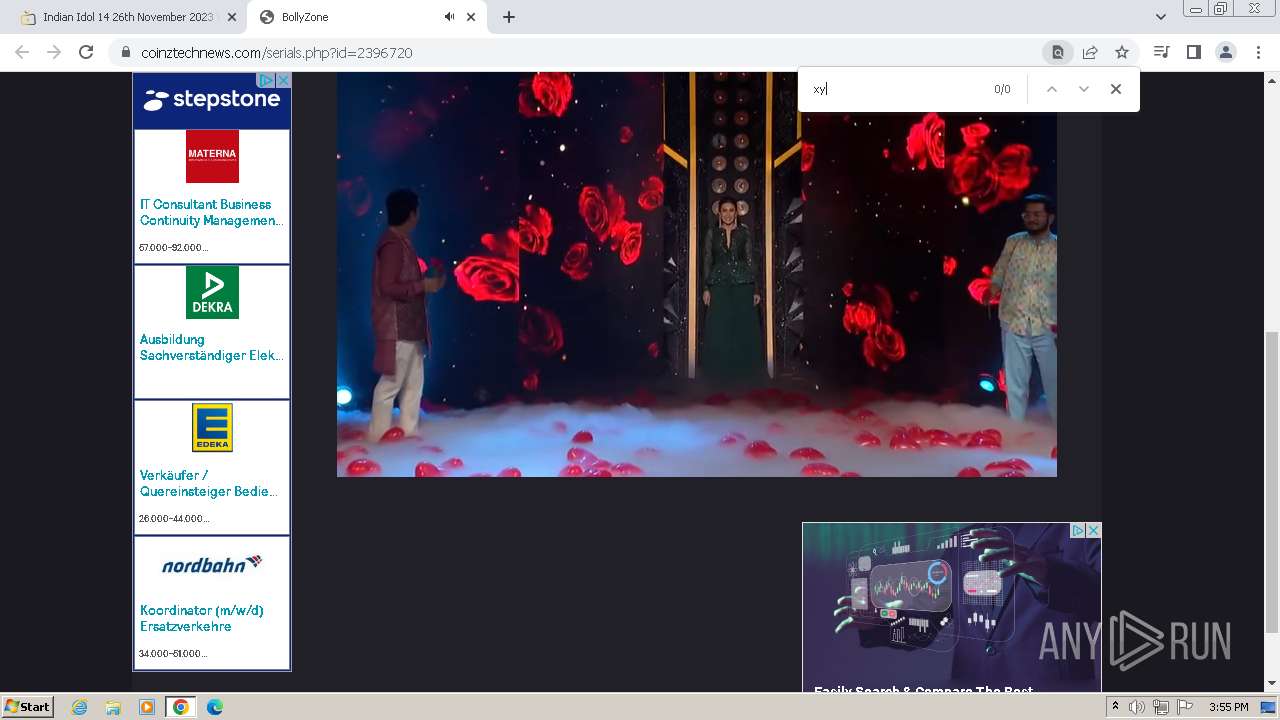The width and height of the screenshot is (1280, 720).
Task: Close the stepstone sidebar ad
Action: pos(283,80)
